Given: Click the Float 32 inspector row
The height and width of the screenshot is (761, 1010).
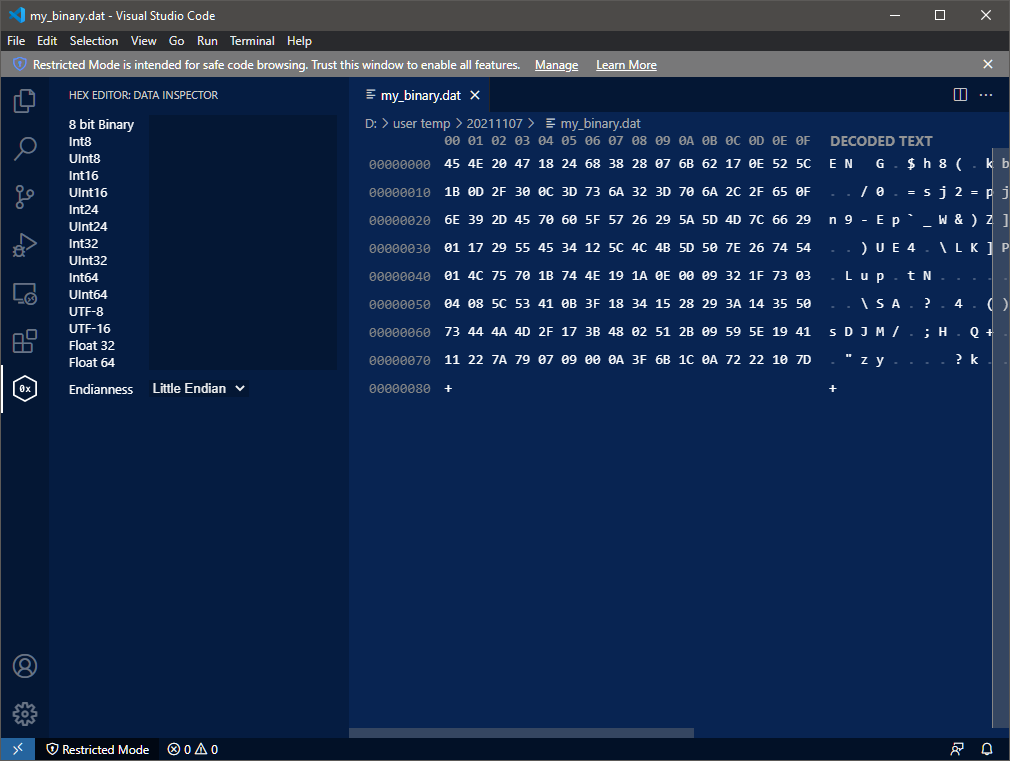Looking at the screenshot, I should pyautogui.click(x=202, y=345).
